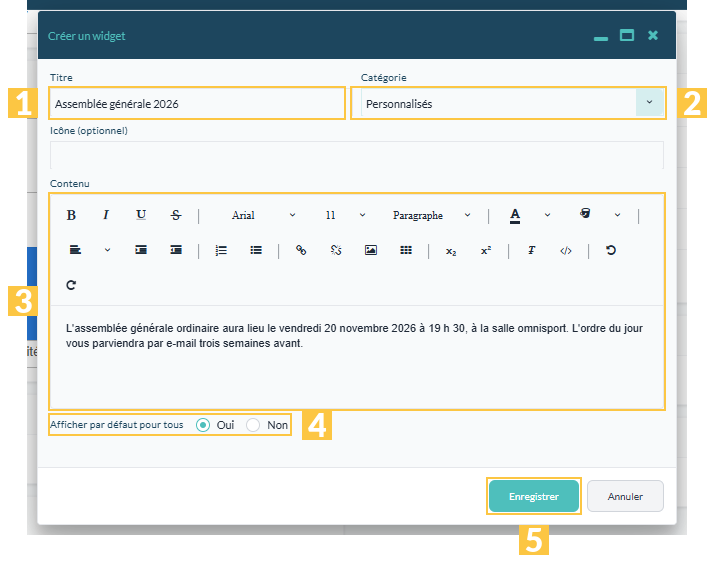
Task: Insert a numbered list
Action: (221, 250)
